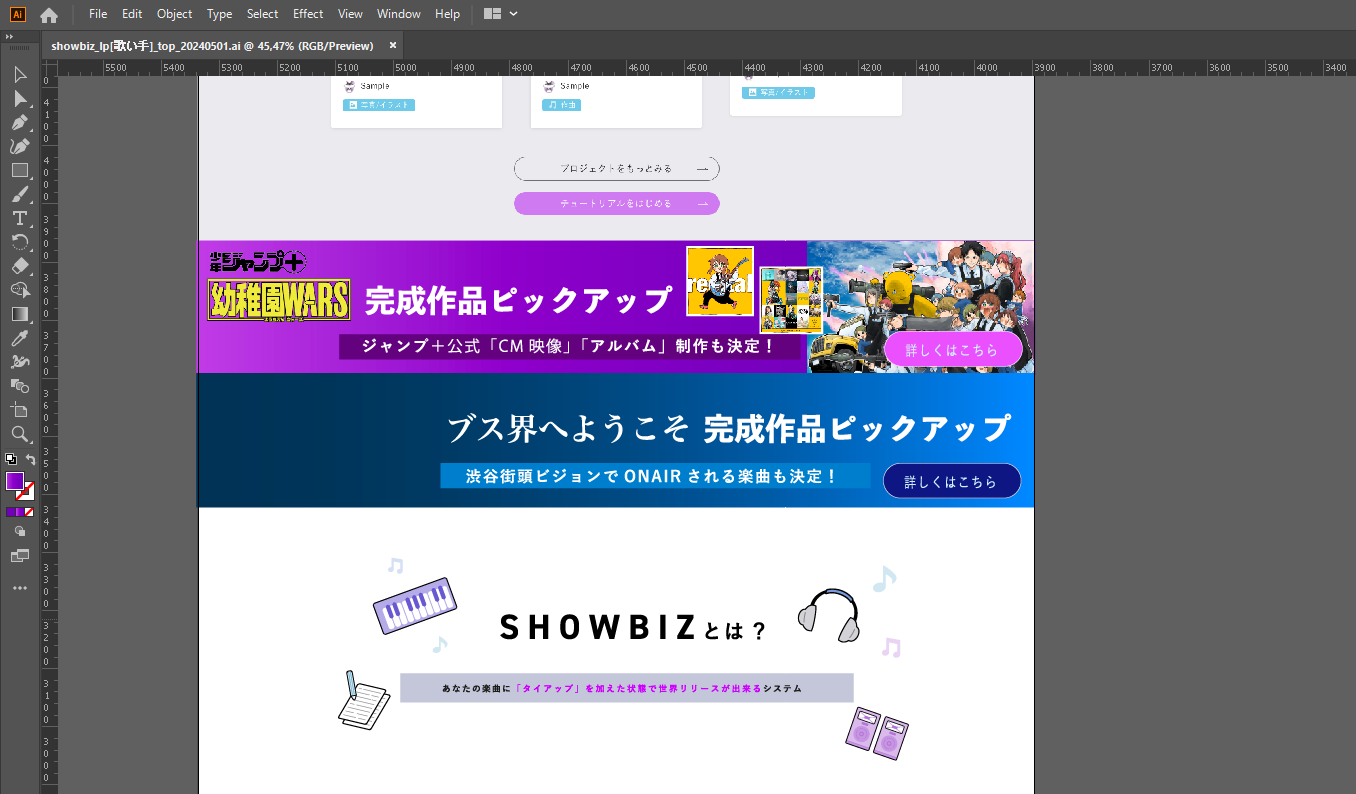The width and height of the screenshot is (1356, 794).
Task: Select the Shape Builder tool
Action: tap(20, 290)
